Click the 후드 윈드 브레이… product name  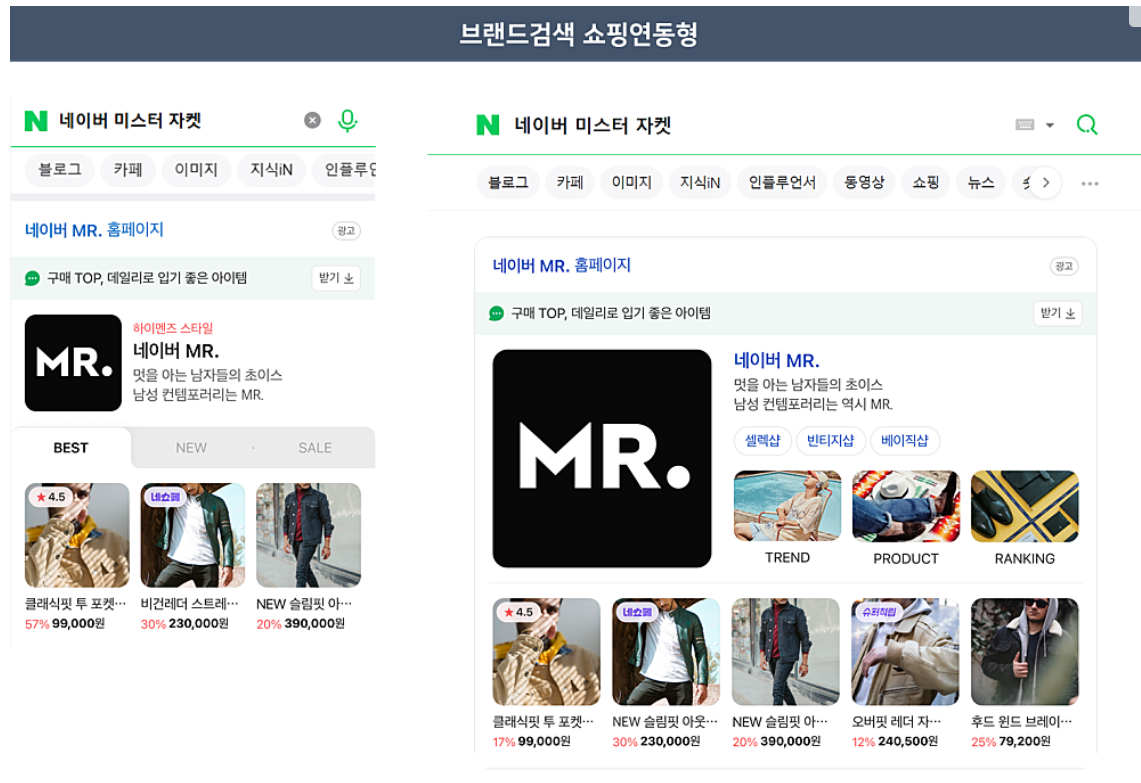coord(1022,722)
